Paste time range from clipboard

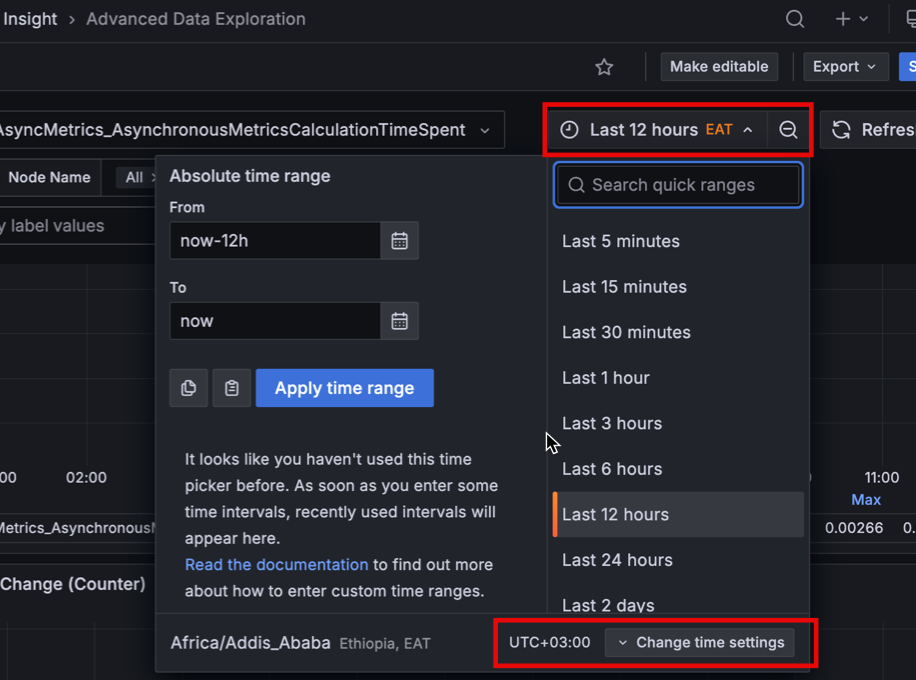[232, 388]
